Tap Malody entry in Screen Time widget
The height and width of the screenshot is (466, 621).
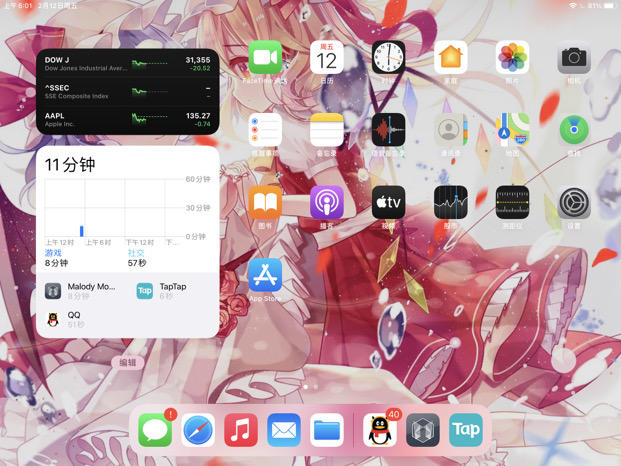tap(81, 291)
